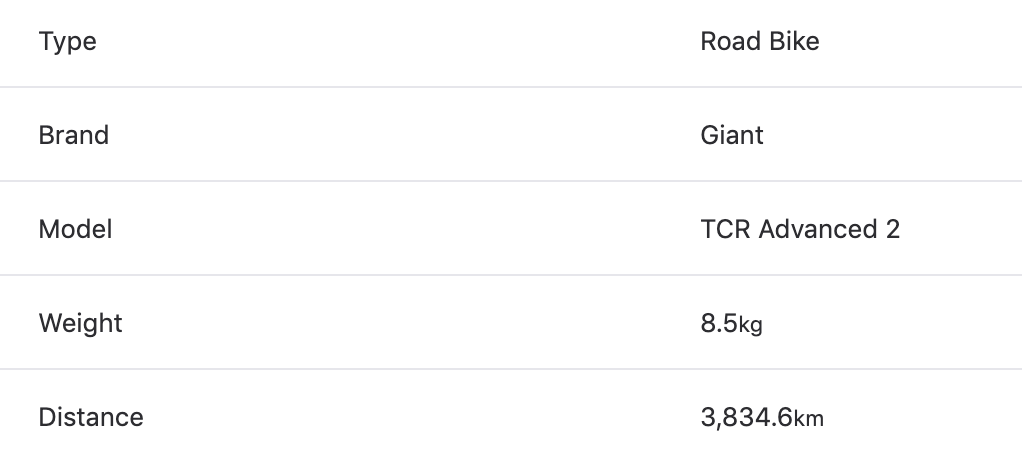Screen dimensions: 1022x454
Task: Click the kg unit text
Action: [750, 325]
